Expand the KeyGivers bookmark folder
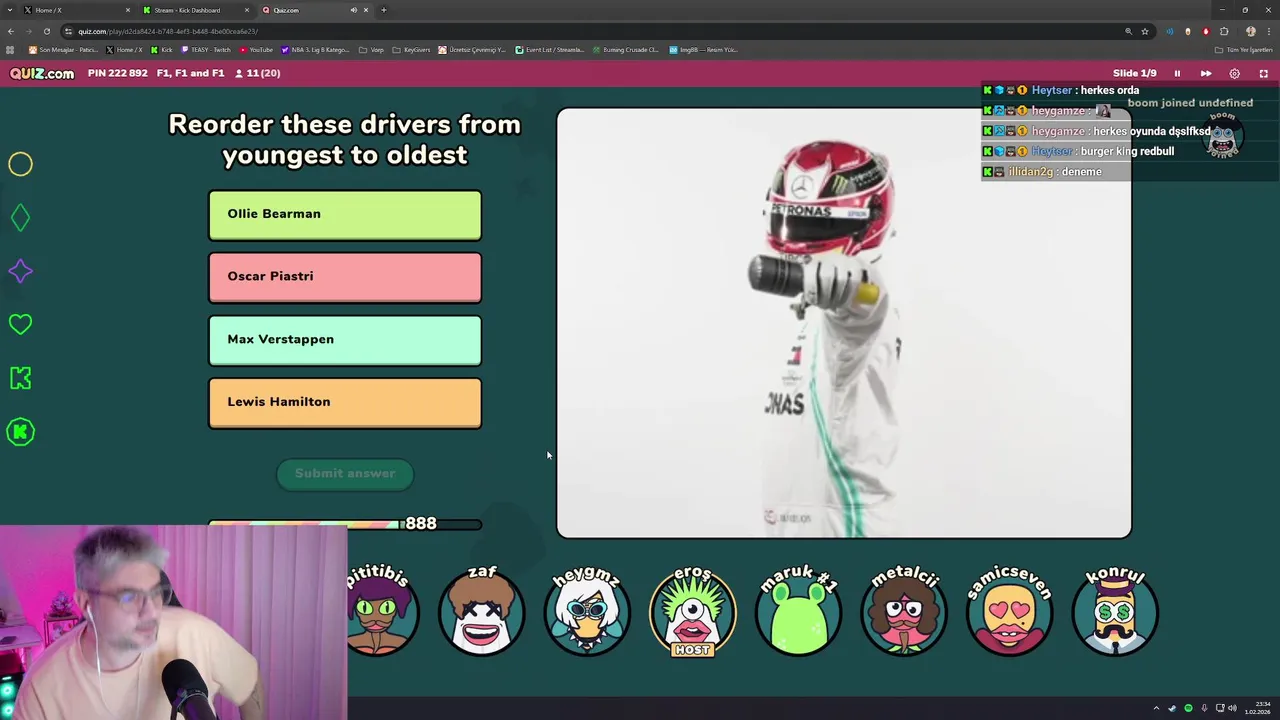This screenshot has height=720, width=1280. coord(411,49)
